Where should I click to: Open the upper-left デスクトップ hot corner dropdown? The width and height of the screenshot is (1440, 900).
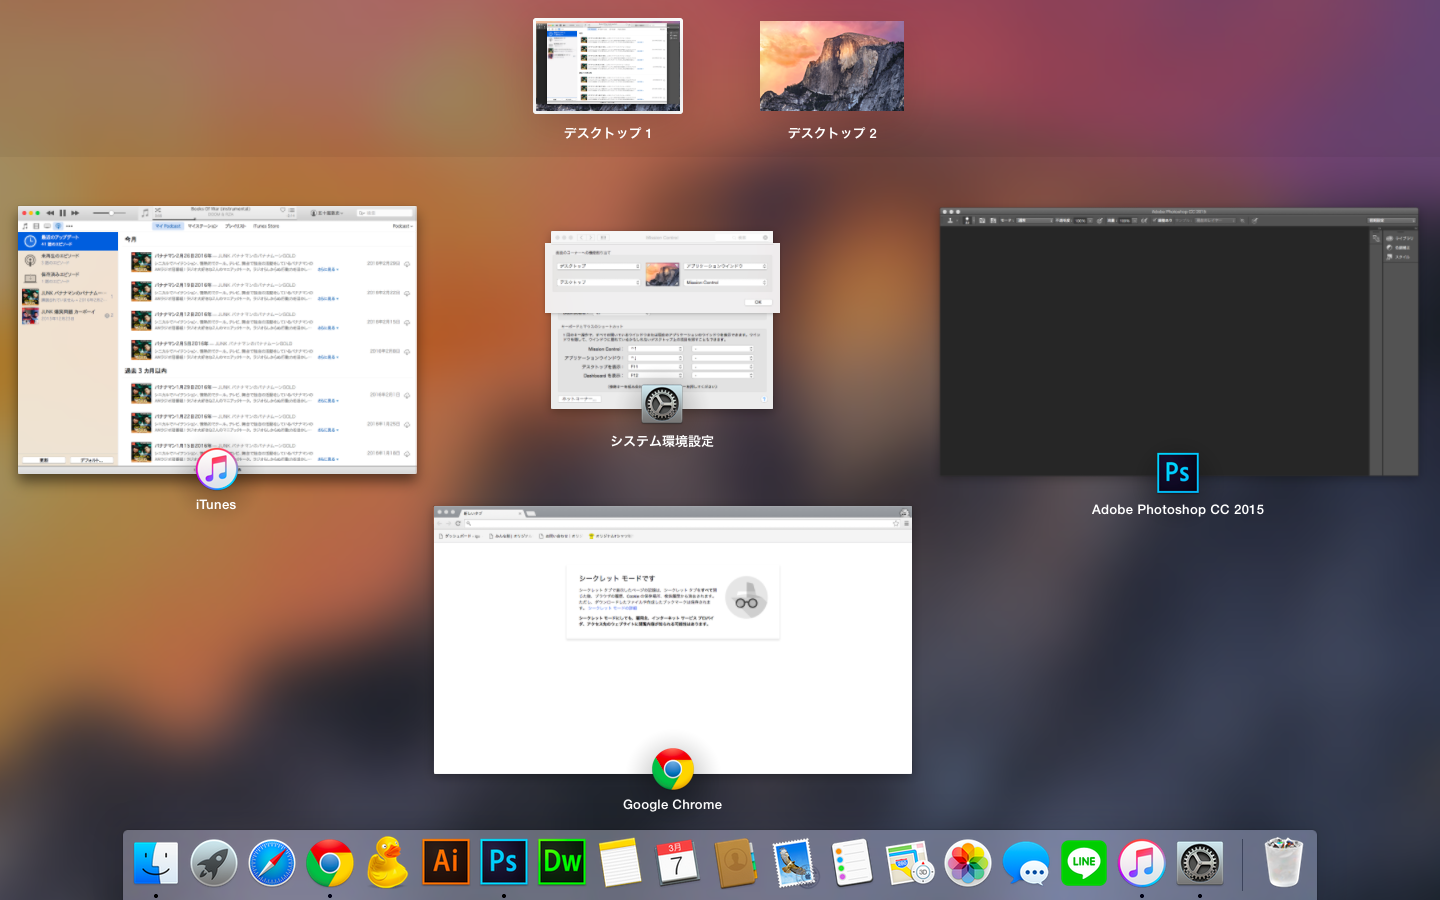(x=598, y=266)
